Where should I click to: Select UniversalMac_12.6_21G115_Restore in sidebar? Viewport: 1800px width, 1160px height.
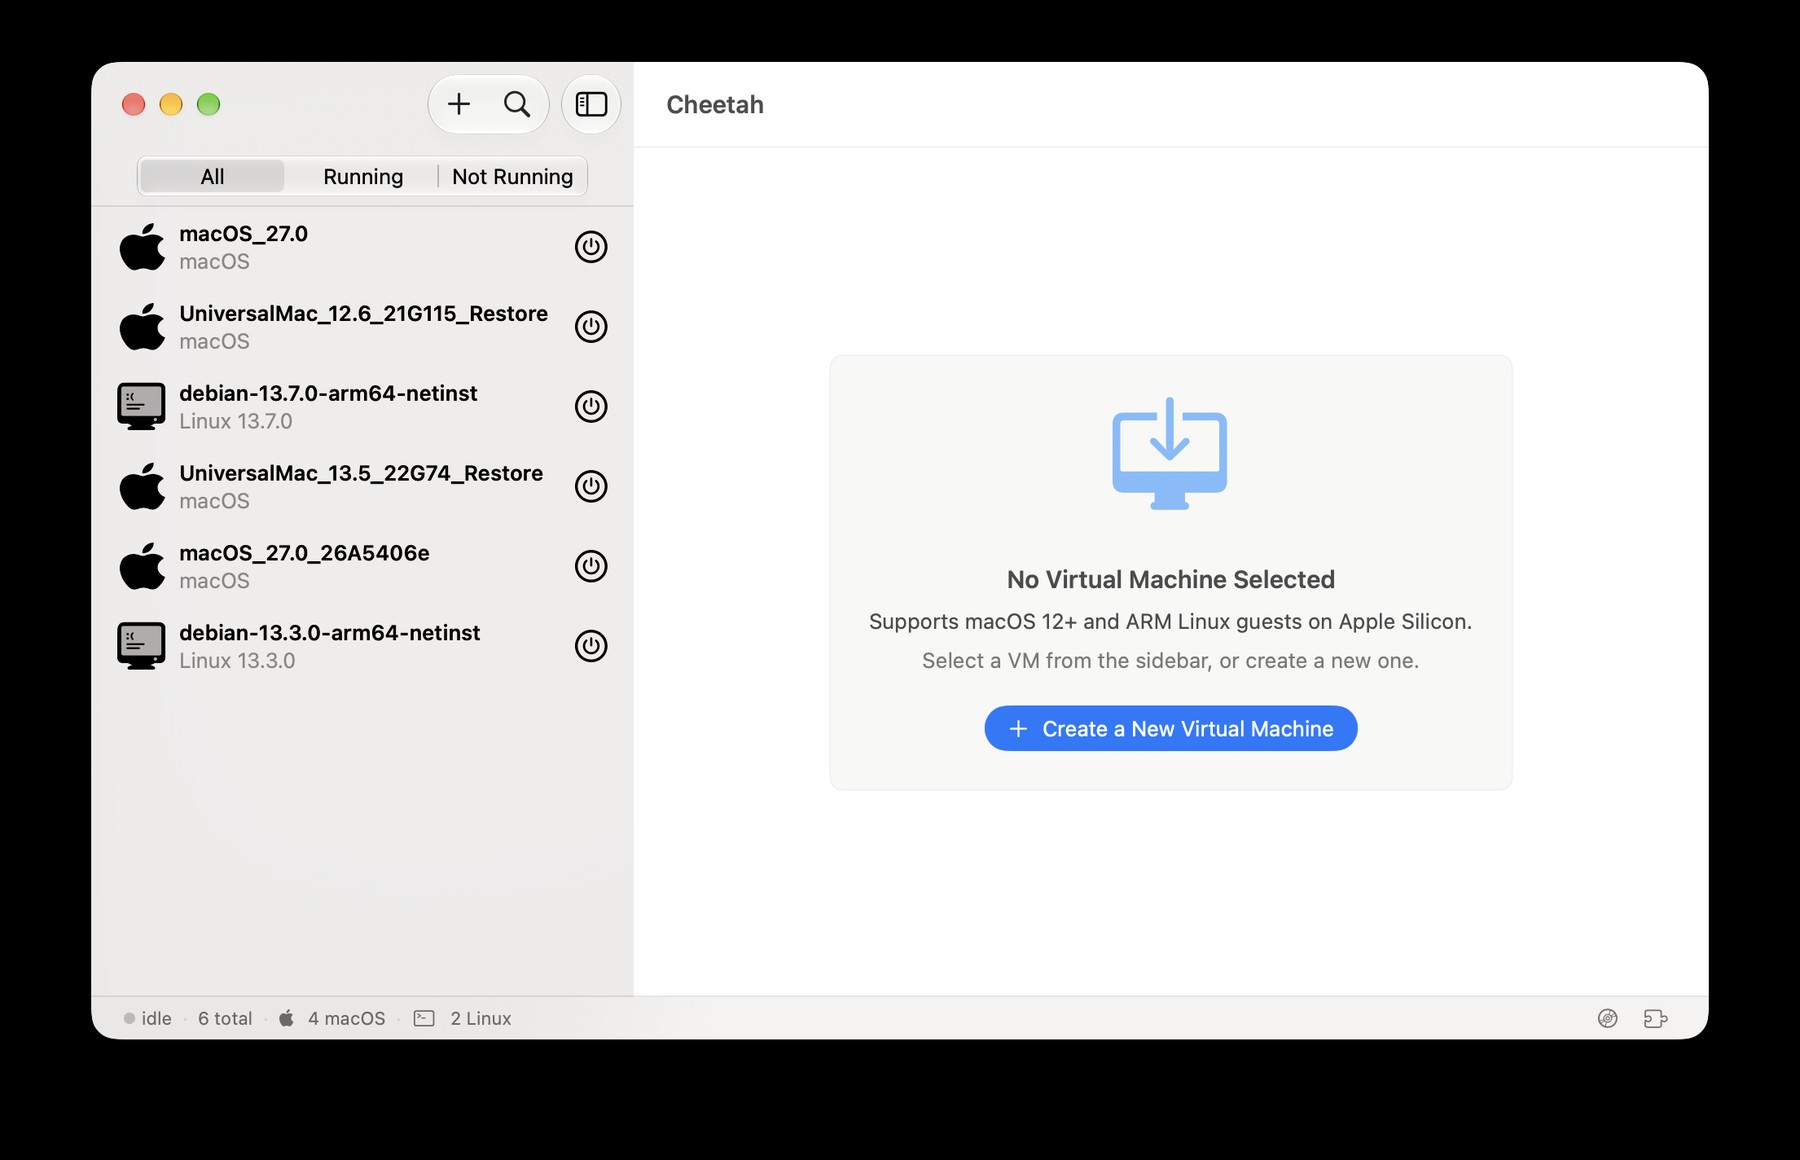click(x=362, y=327)
